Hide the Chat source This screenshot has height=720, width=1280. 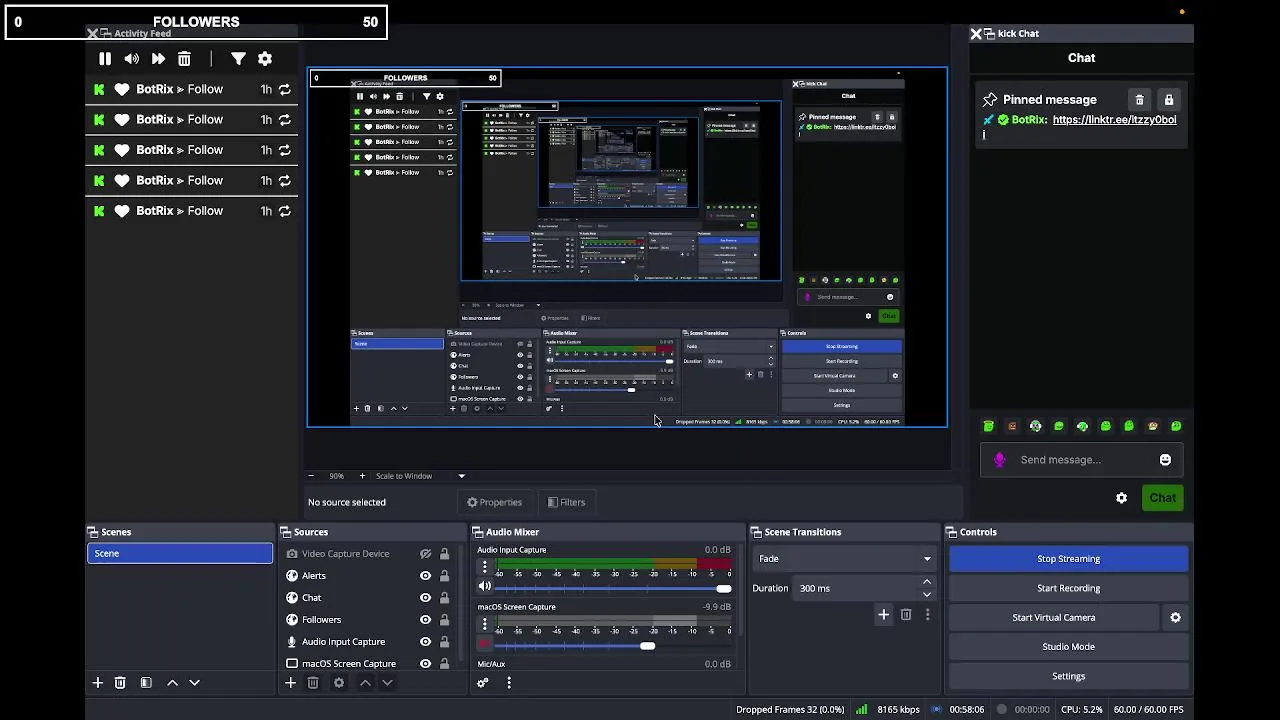coord(425,598)
